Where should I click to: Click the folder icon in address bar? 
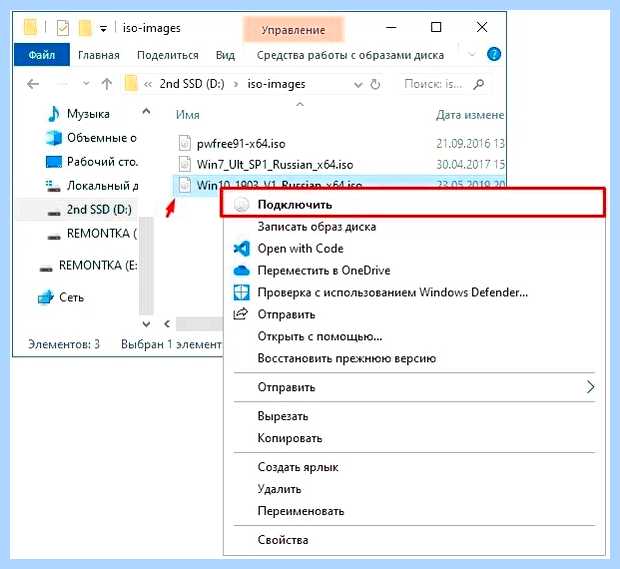pos(131,83)
